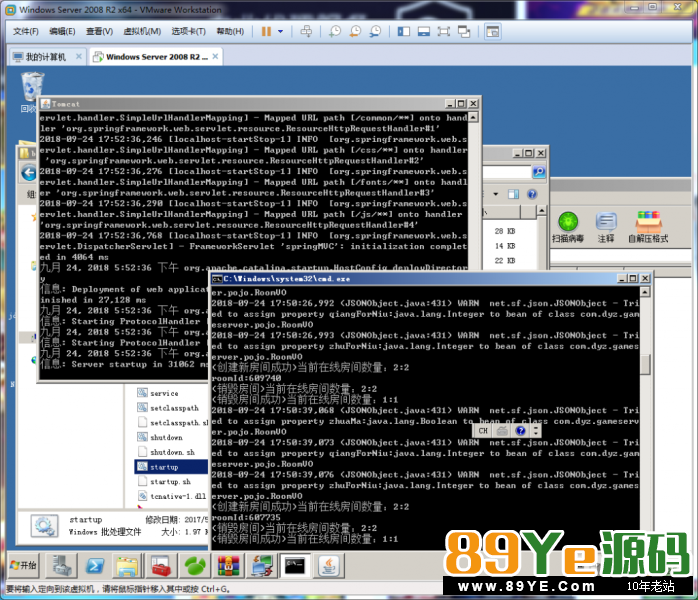Switch to the Java Tomcat taskbar button

329,566
